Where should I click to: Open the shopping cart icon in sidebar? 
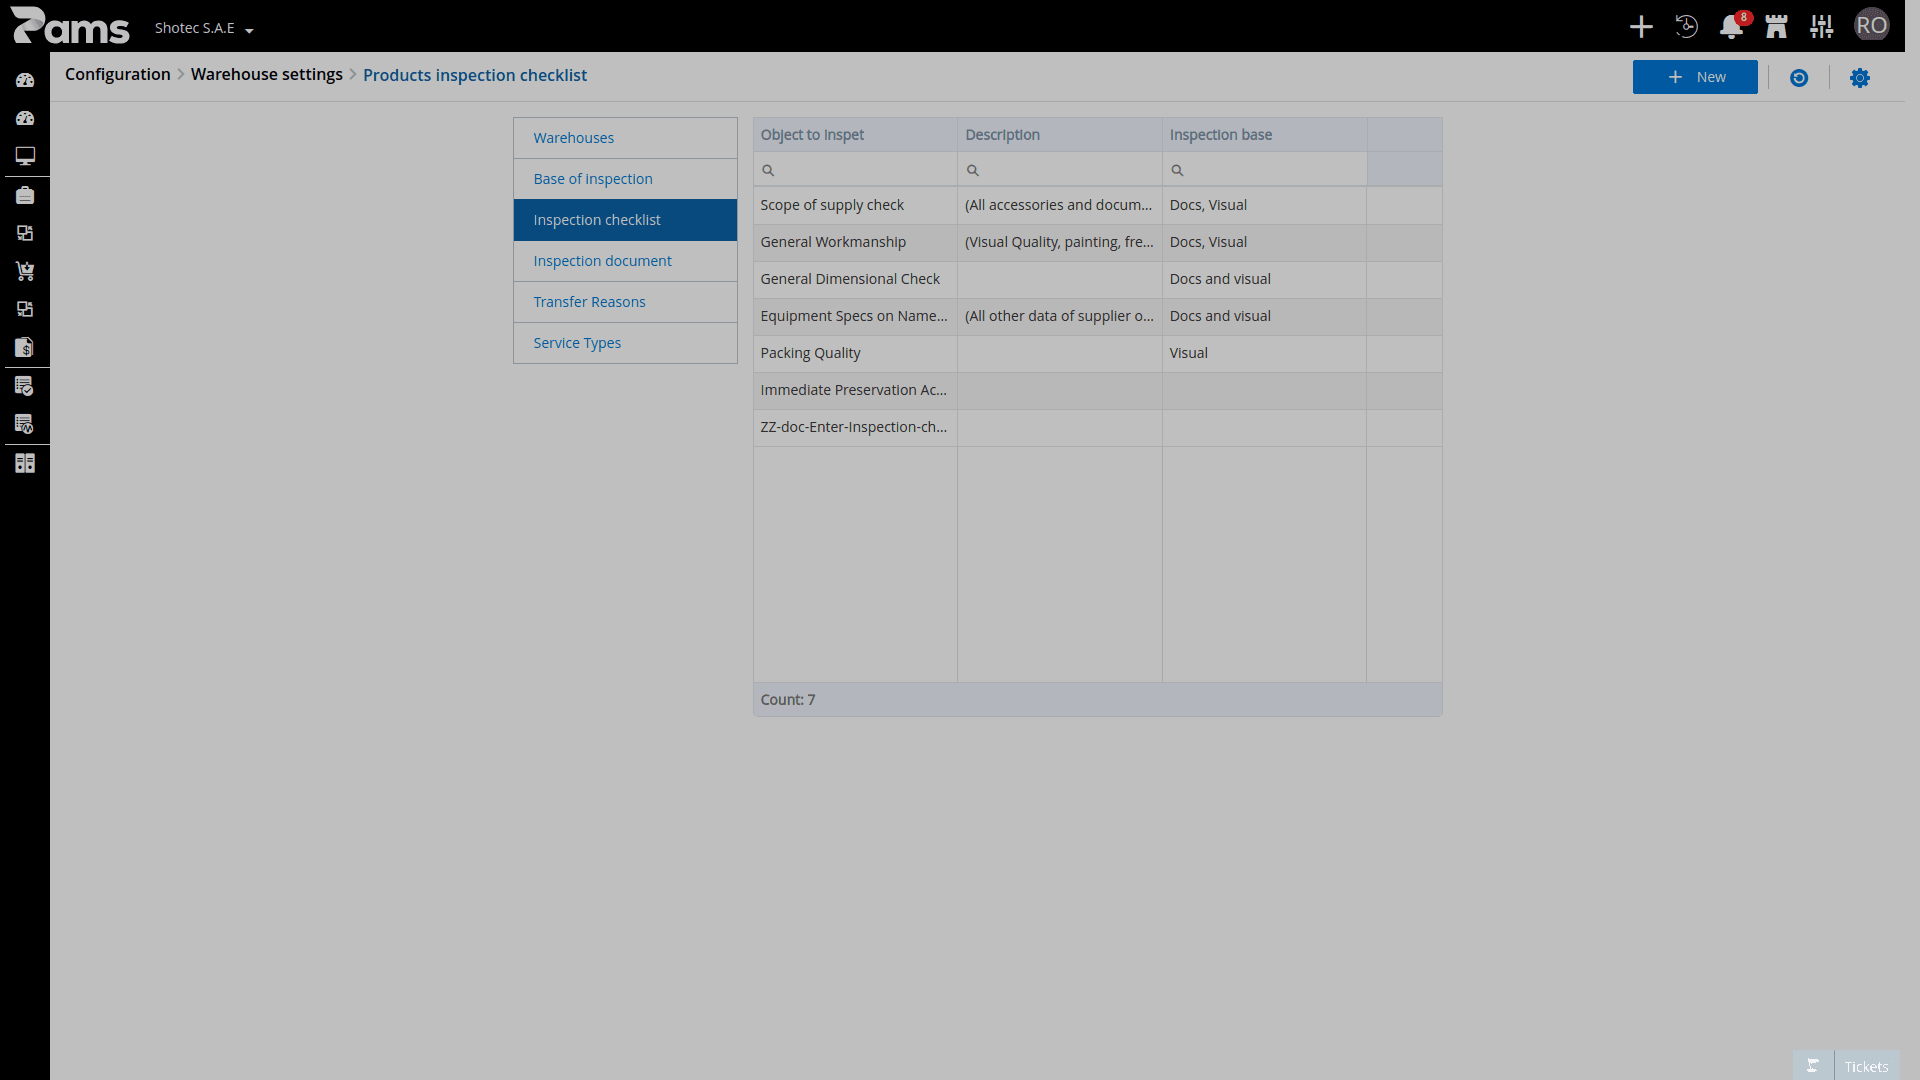pyautogui.click(x=25, y=271)
